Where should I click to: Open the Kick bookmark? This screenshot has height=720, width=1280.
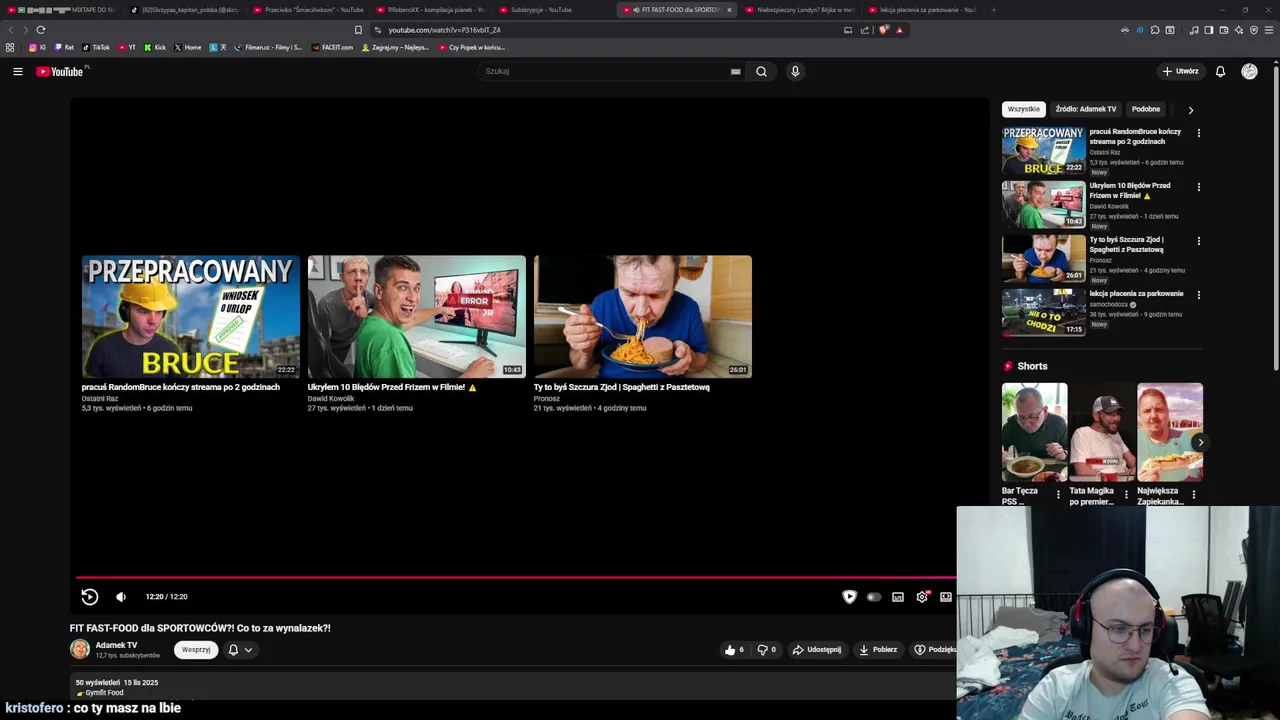(155, 47)
